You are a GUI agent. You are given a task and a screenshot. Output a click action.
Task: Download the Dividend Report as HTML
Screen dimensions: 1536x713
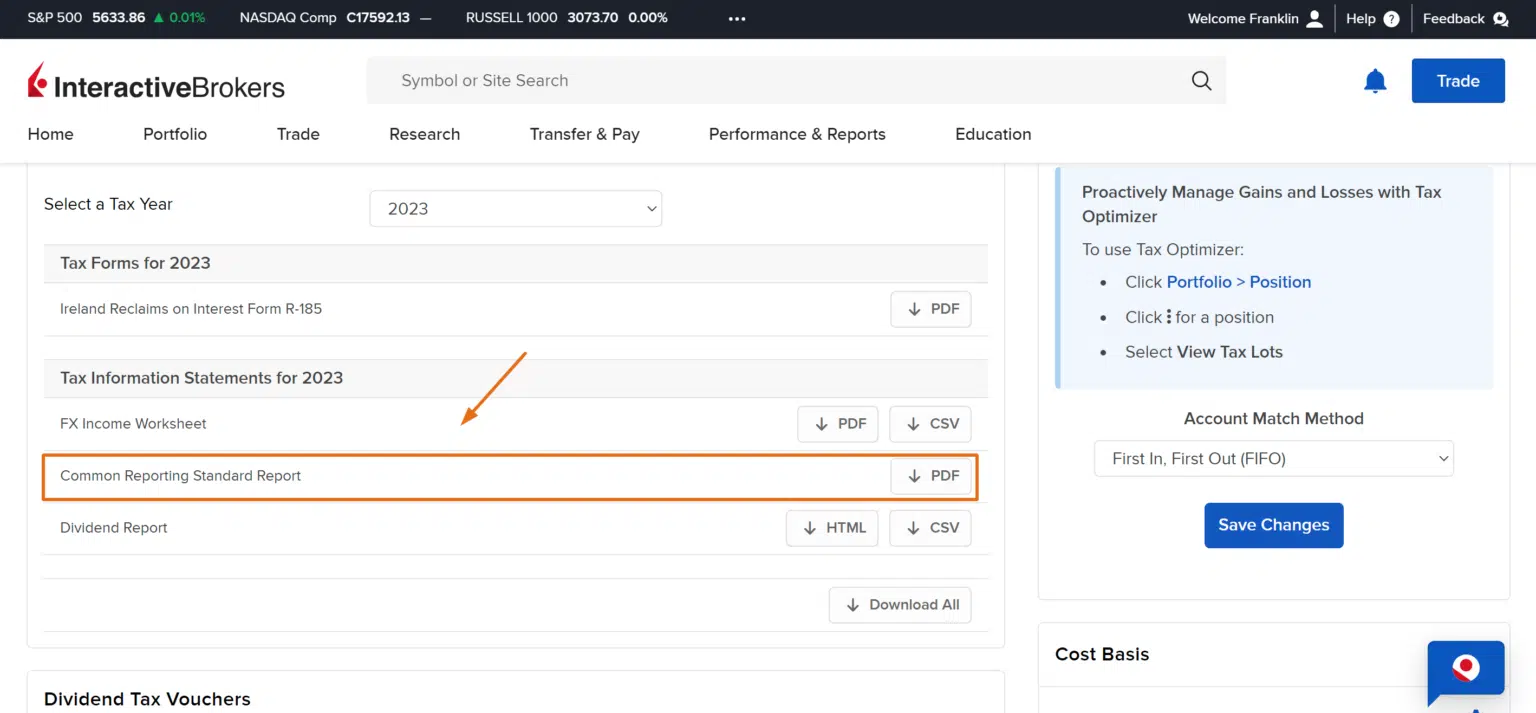(x=832, y=528)
